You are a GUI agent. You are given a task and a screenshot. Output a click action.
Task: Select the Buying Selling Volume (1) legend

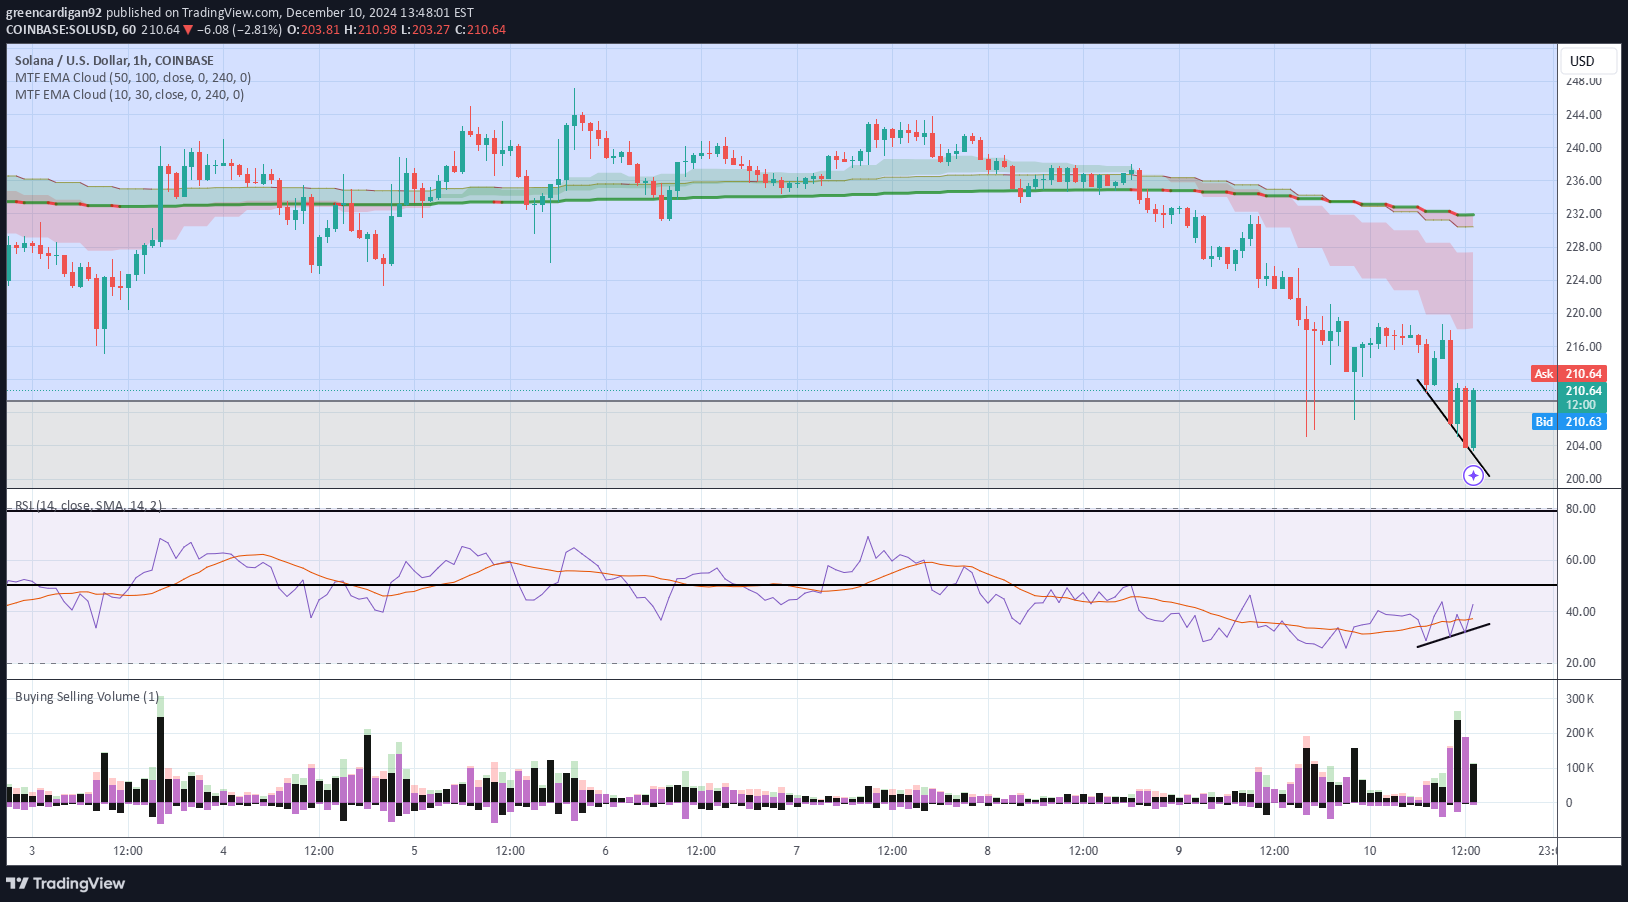point(87,697)
